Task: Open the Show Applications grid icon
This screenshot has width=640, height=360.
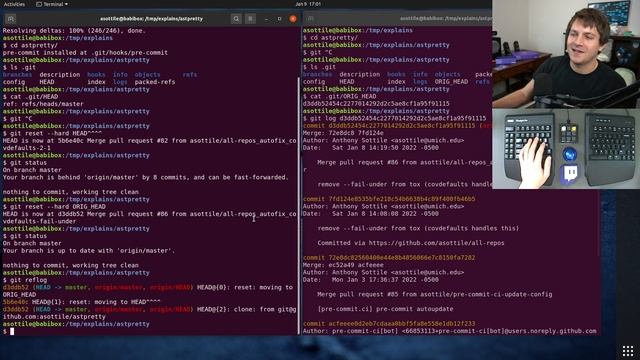Action: (x=628, y=351)
